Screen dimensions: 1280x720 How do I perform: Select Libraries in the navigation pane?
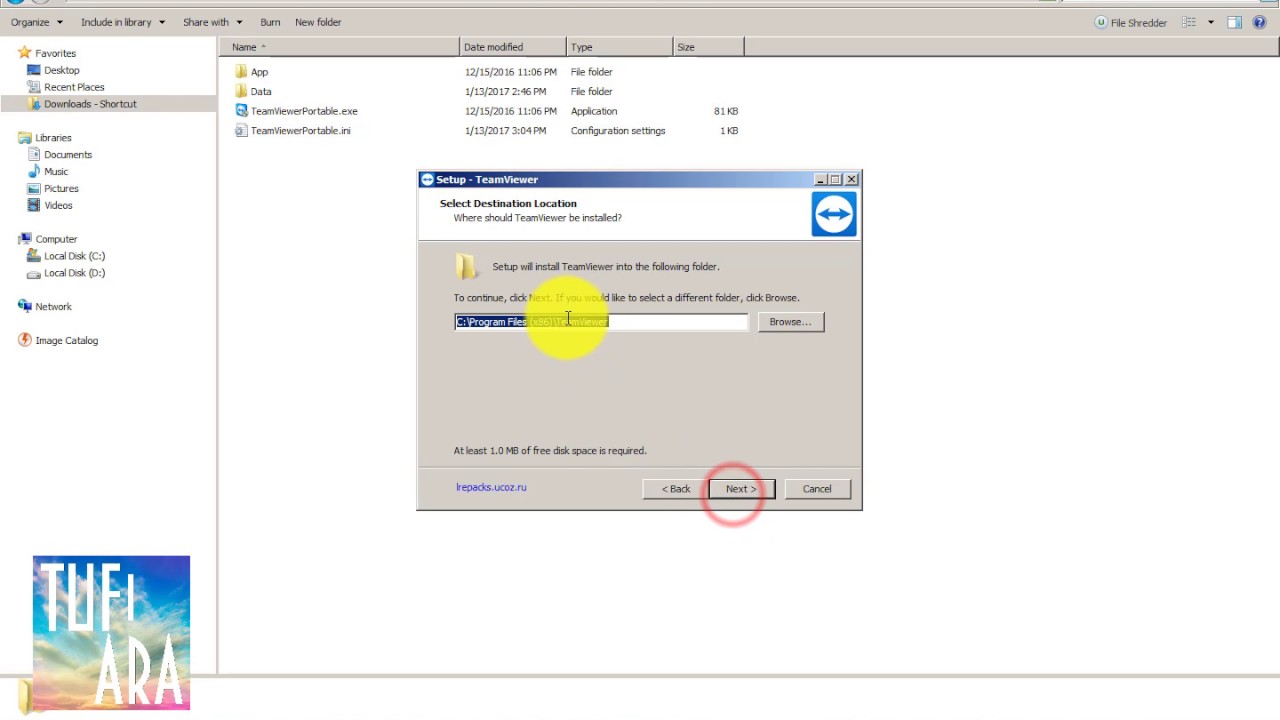[53, 138]
